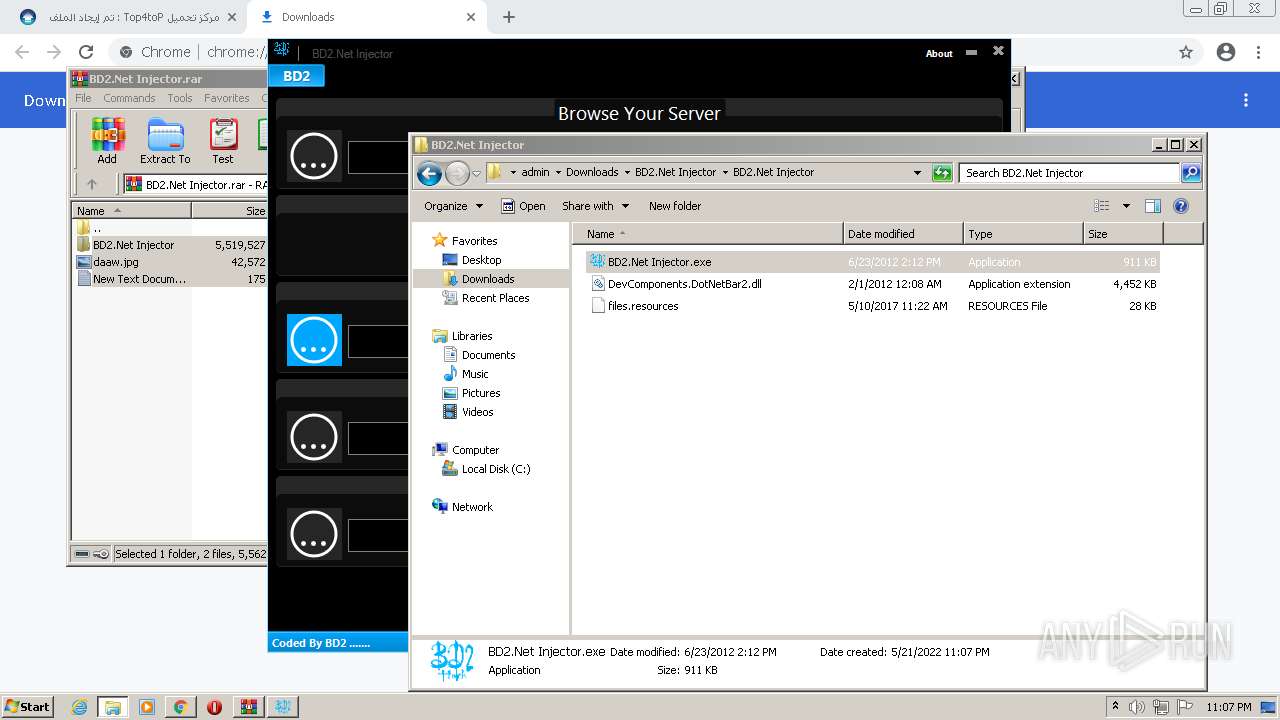Image resolution: width=1280 pixels, height=720 pixels.
Task: Expand view options arrow in Explorer
Action: coord(1126,206)
